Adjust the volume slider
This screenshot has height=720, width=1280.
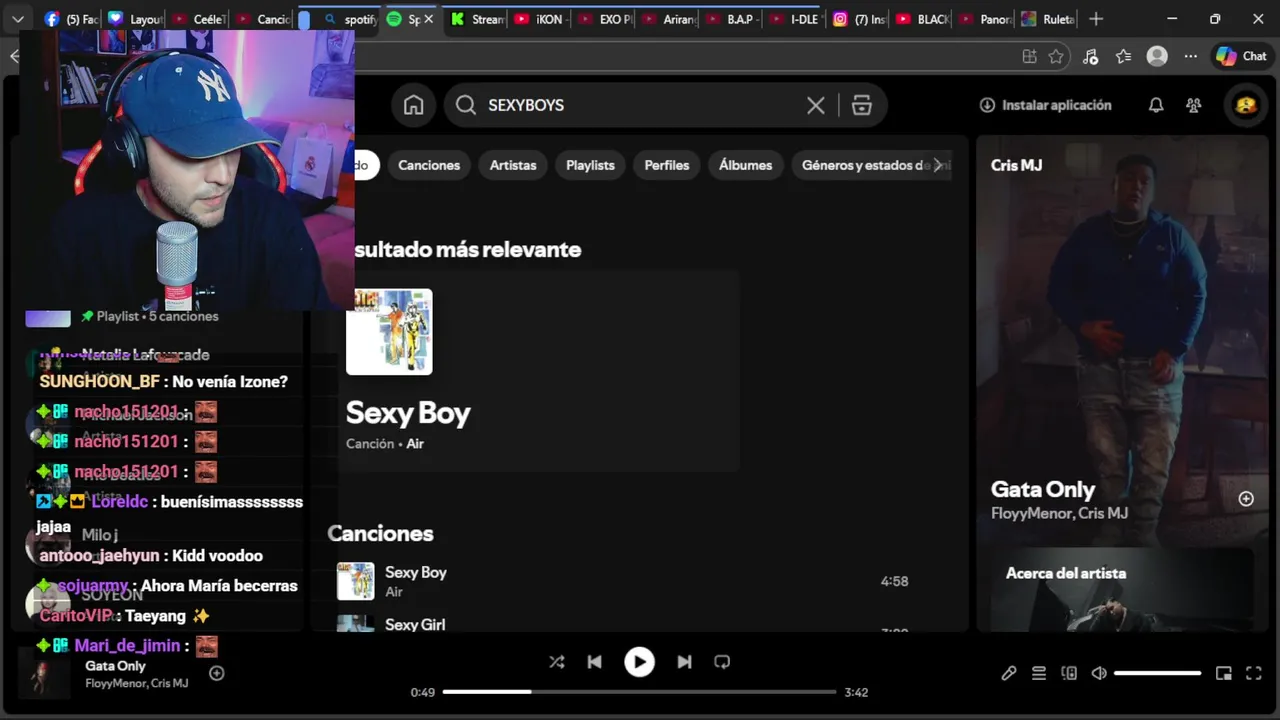[x=1157, y=674]
